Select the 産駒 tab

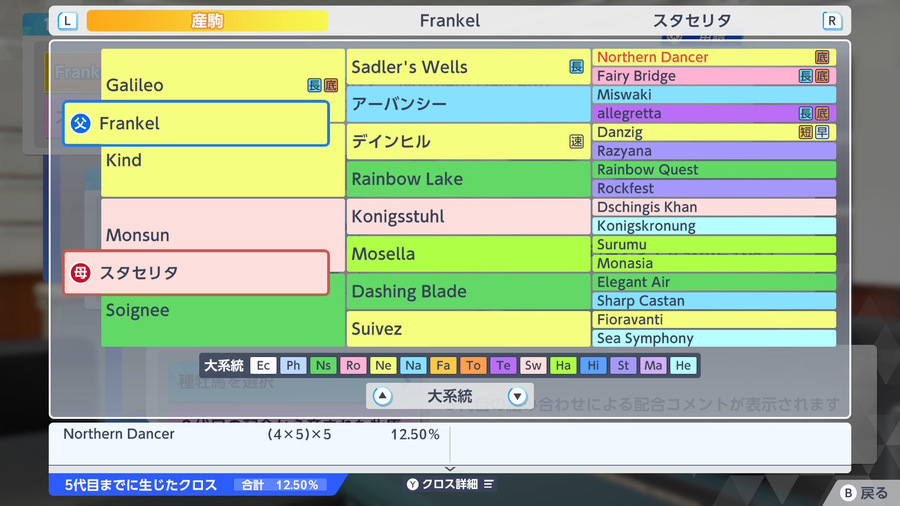207,21
